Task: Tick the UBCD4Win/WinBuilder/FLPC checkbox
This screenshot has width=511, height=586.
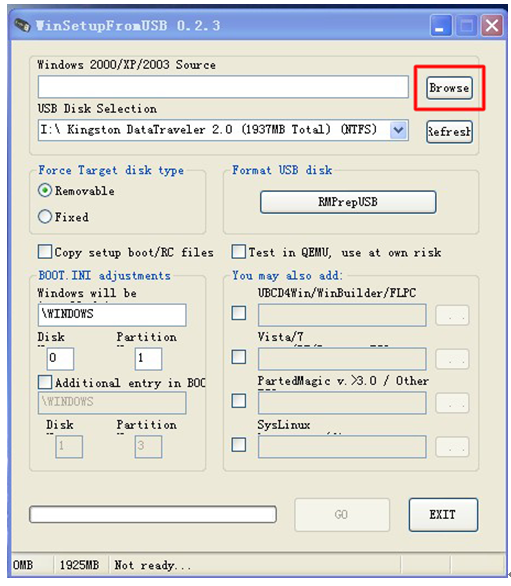Action: tap(238, 313)
